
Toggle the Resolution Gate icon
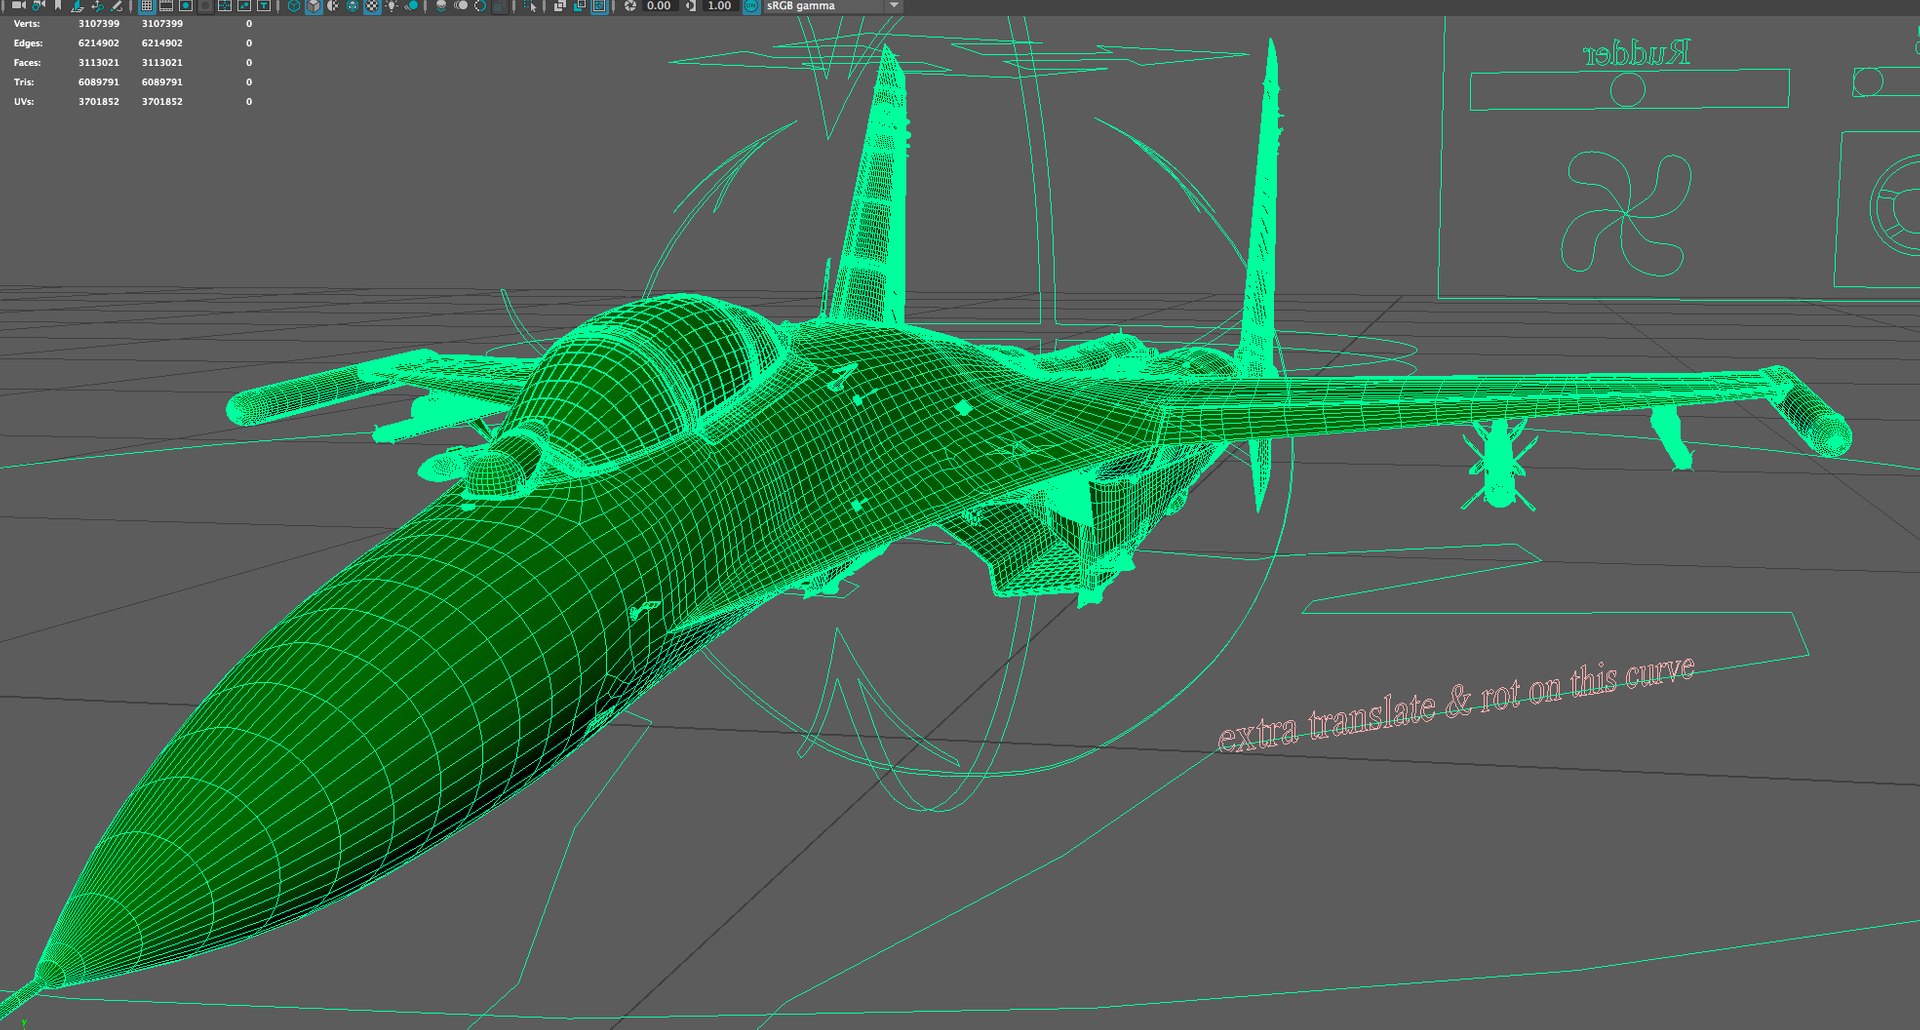point(185,6)
